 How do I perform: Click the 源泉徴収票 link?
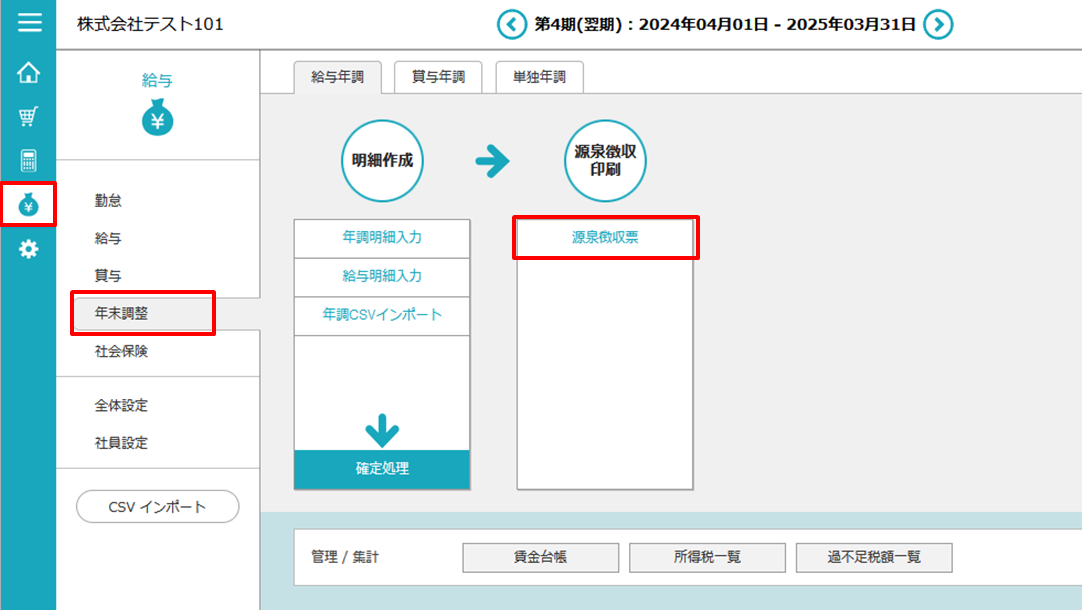click(605, 239)
